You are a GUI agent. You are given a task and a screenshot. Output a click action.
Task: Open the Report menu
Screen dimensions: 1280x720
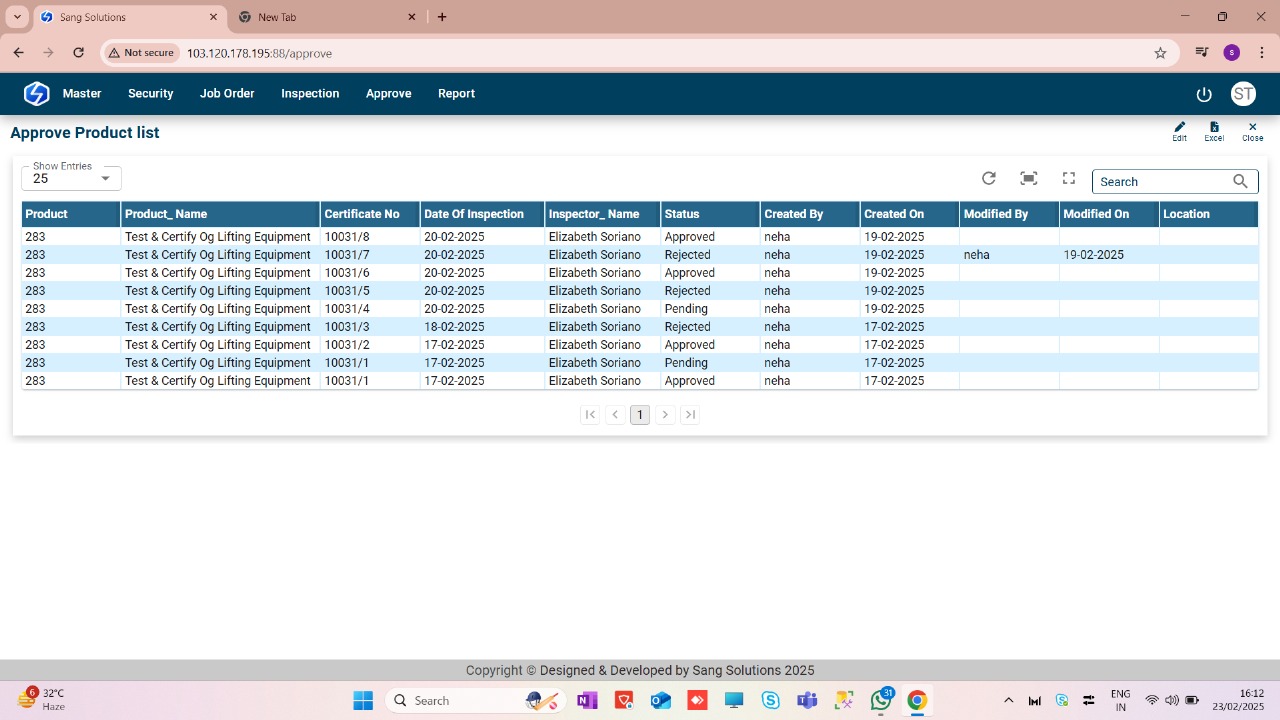(456, 93)
